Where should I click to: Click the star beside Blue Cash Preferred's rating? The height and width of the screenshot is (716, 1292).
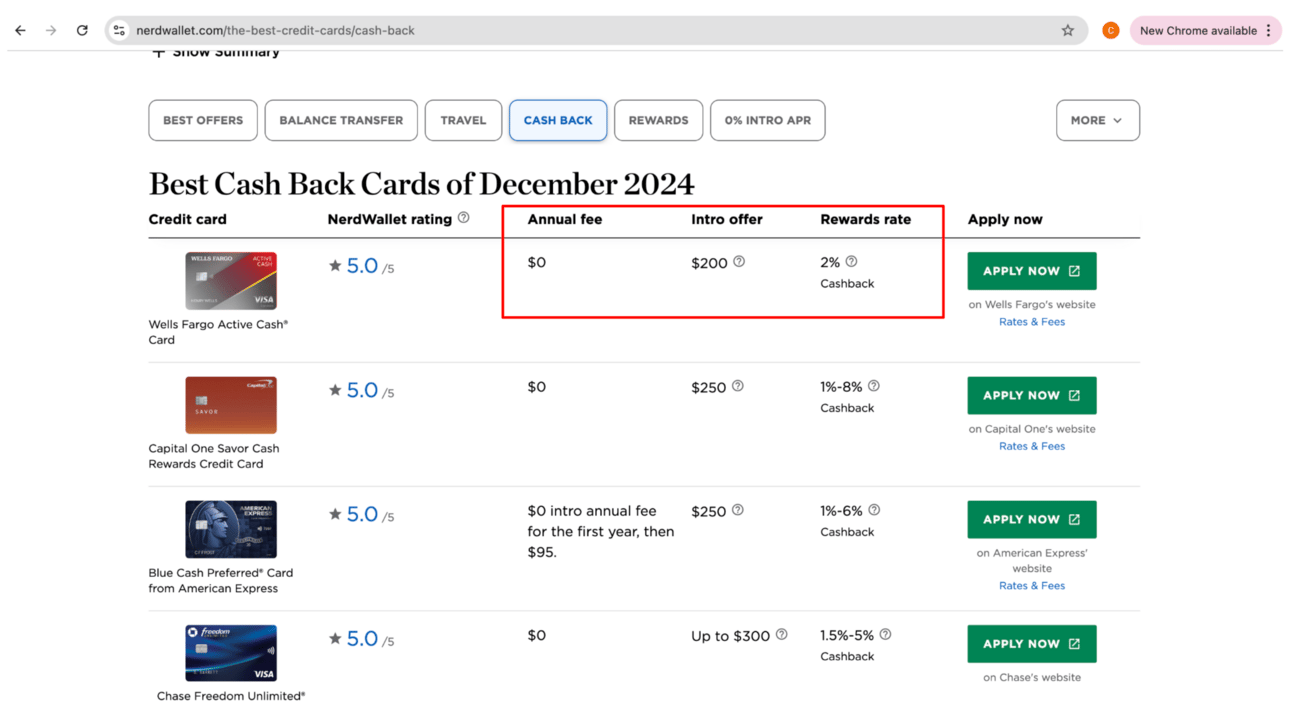point(335,514)
